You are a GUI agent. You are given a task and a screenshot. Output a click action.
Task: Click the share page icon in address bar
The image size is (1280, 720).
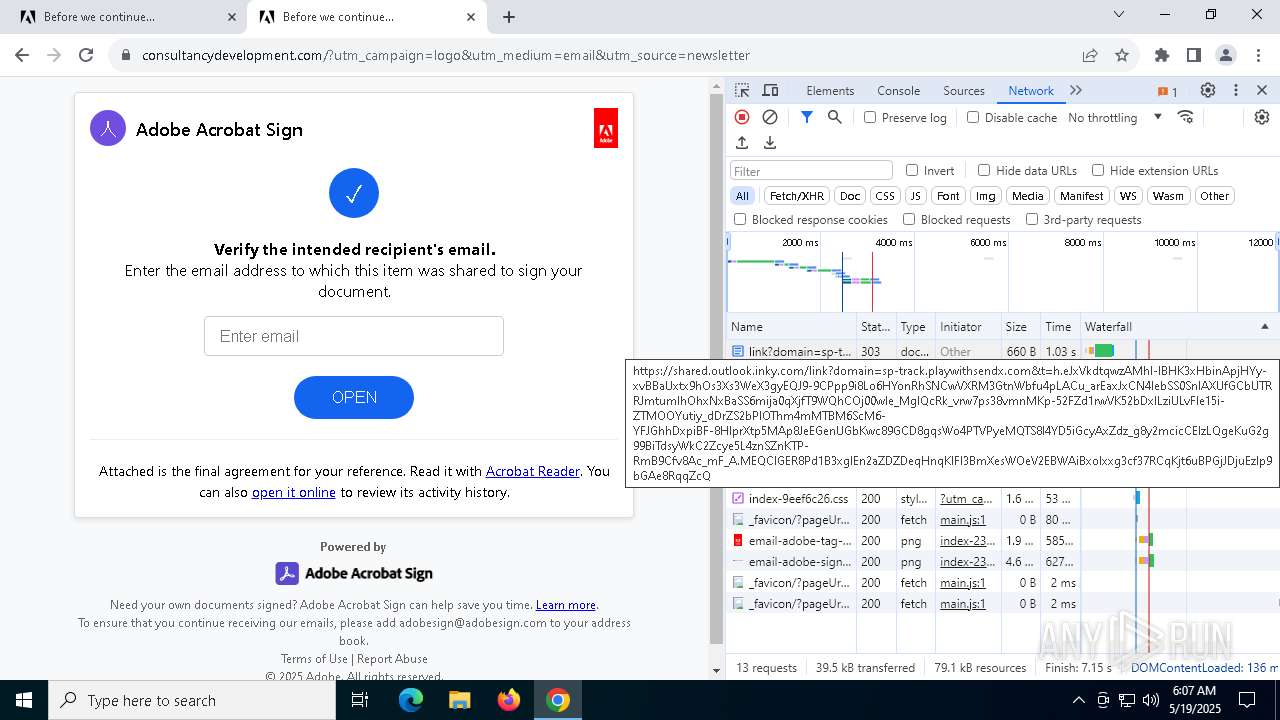pos(1090,55)
